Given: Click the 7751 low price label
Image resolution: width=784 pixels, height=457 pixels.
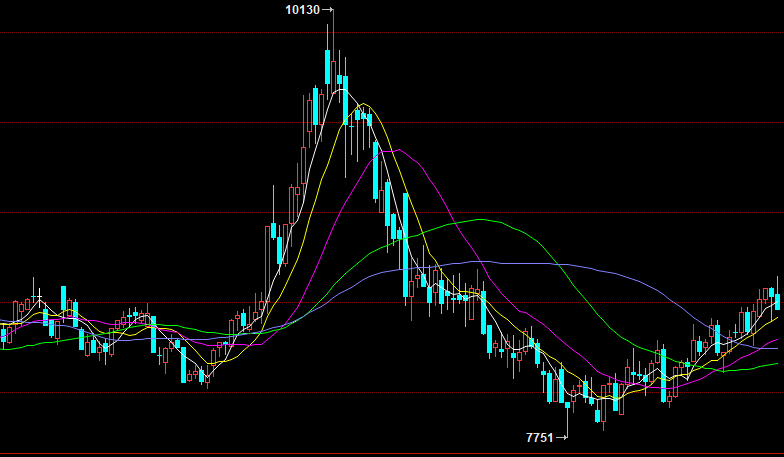Looking at the screenshot, I should pos(538,438).
